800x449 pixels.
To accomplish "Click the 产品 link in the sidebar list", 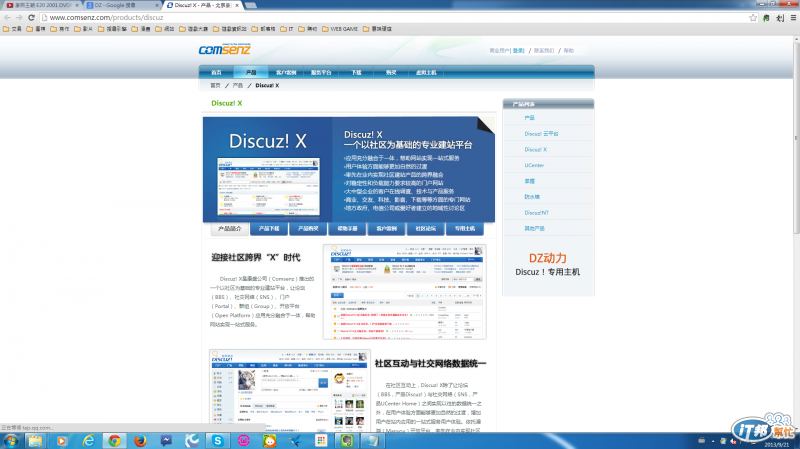I will pos(529,118).
